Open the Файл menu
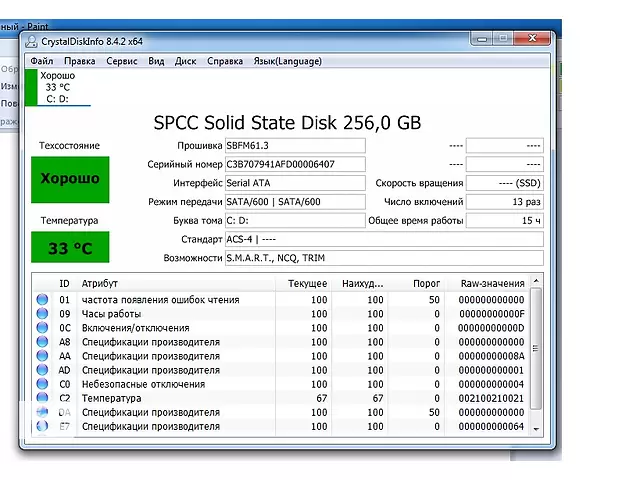The image size is (640, 480). click(x=42, y=61)
